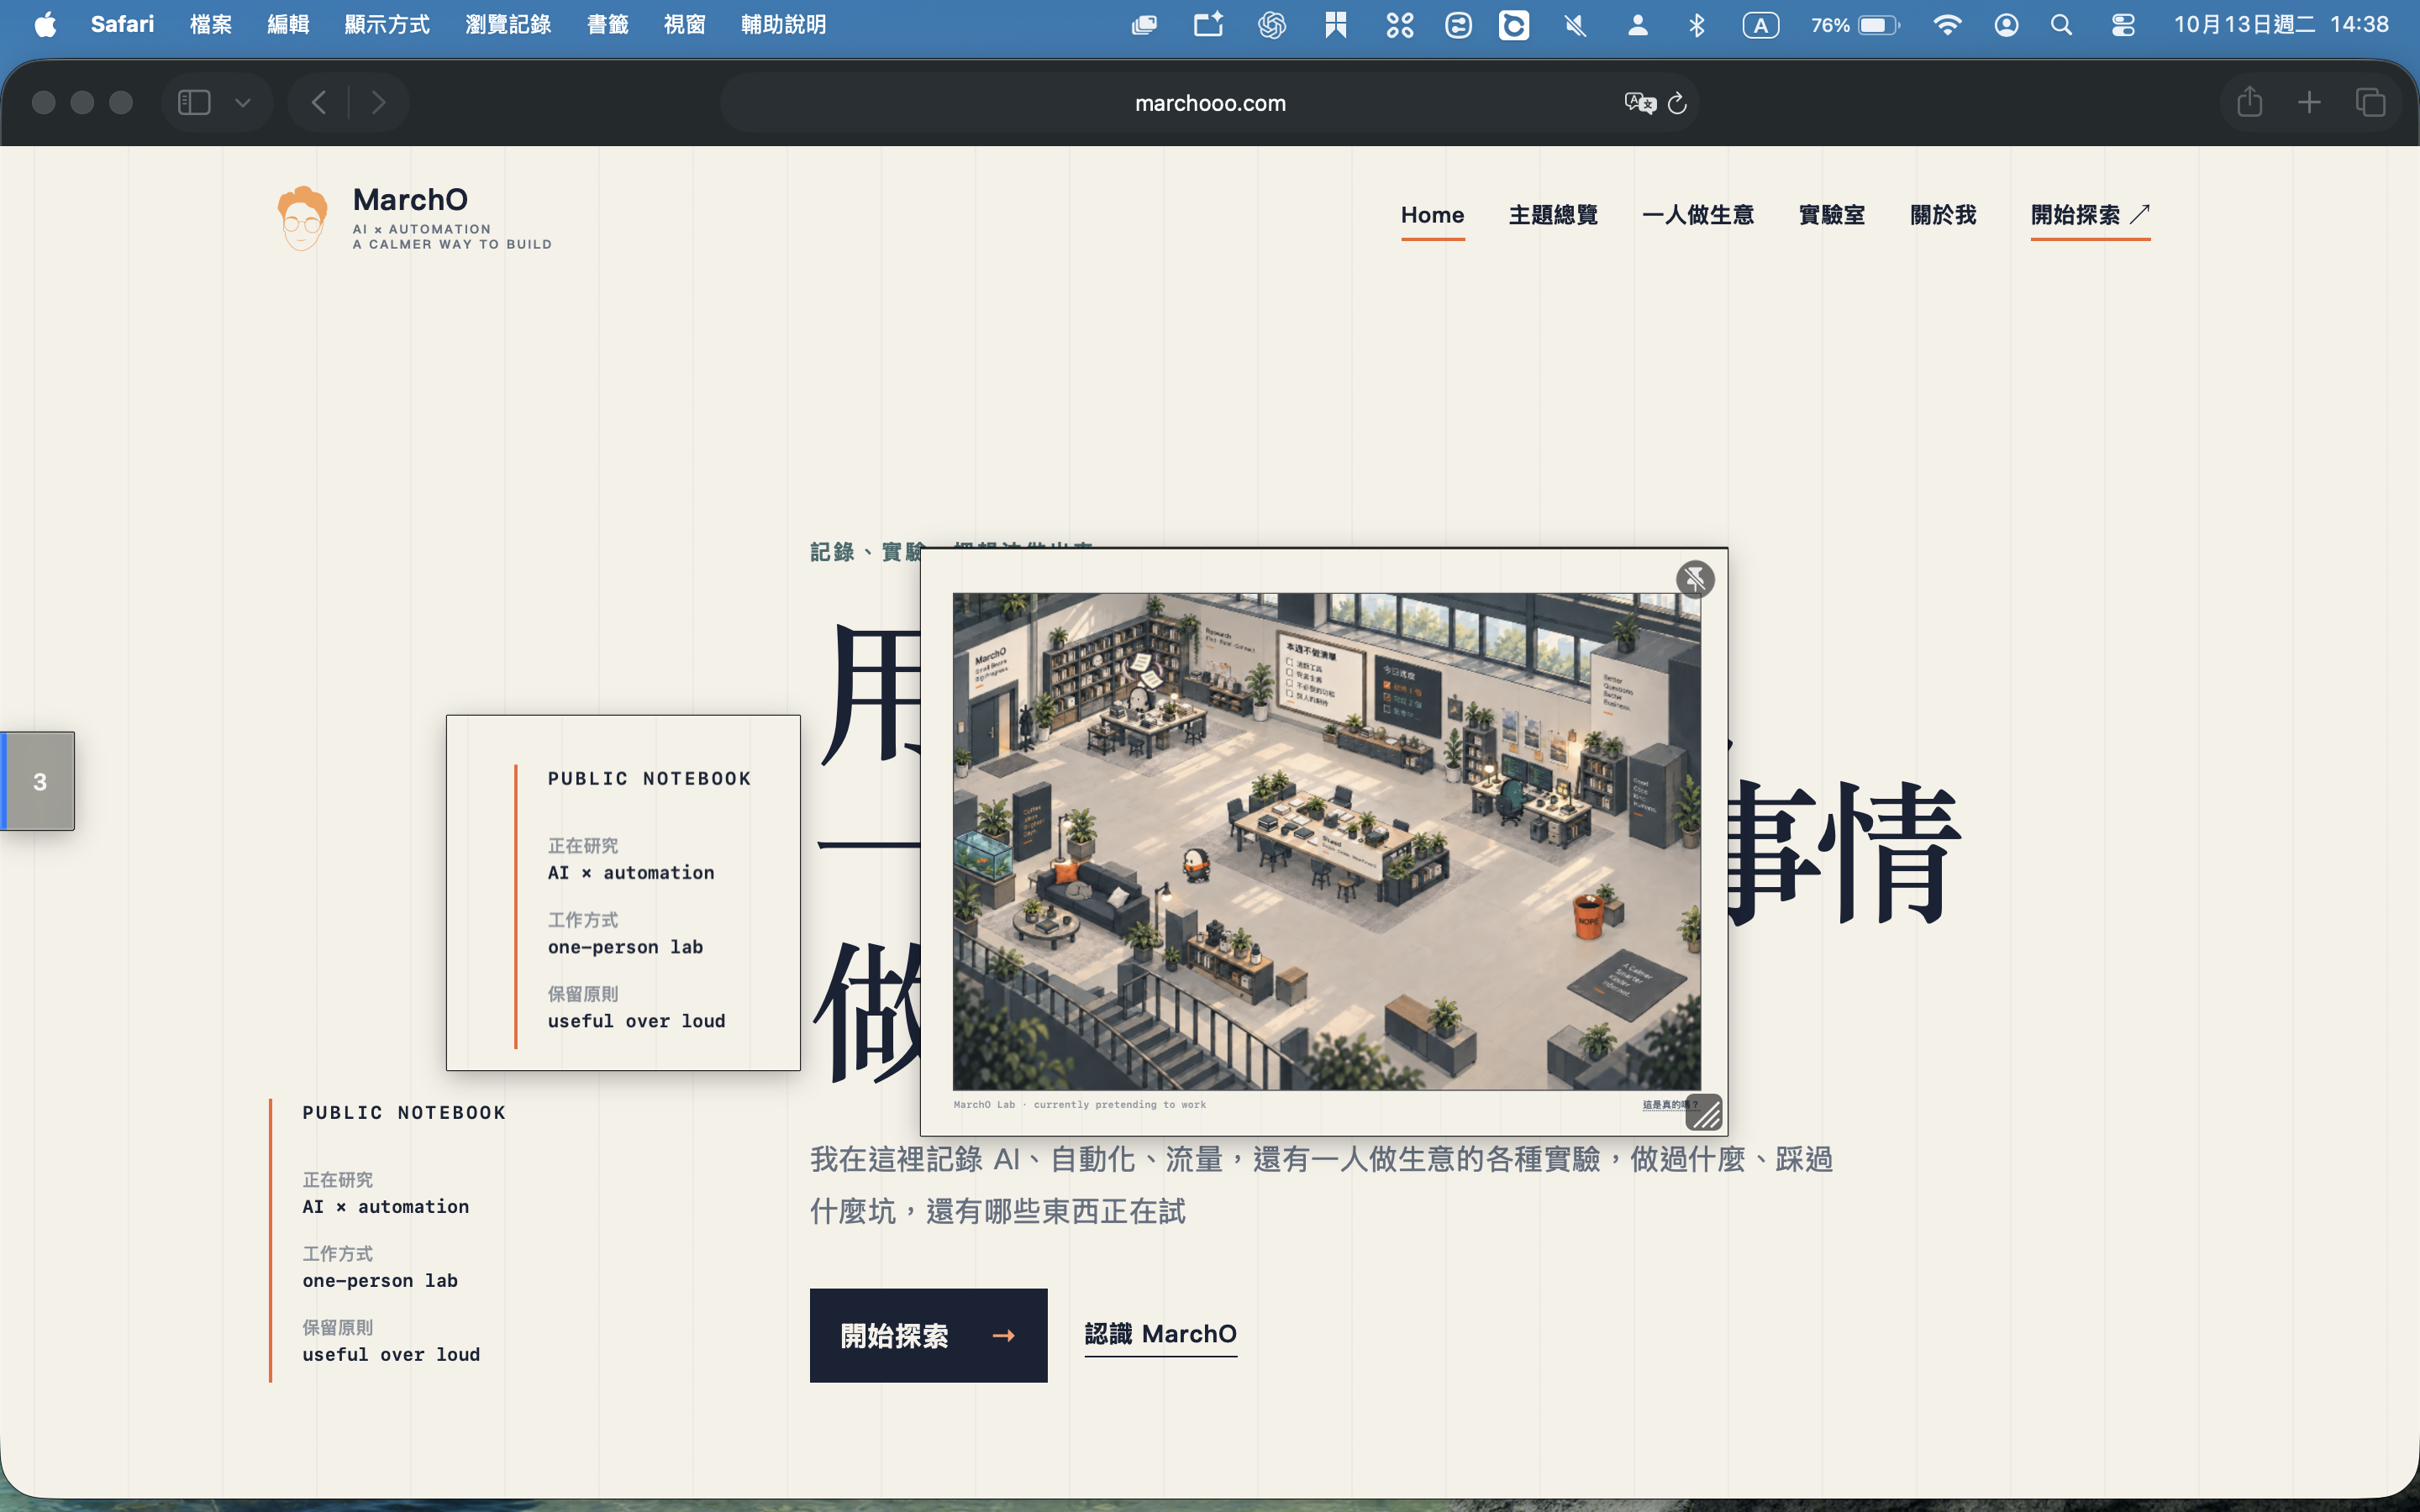Open the 輔助說明 menu

point(784,24)
